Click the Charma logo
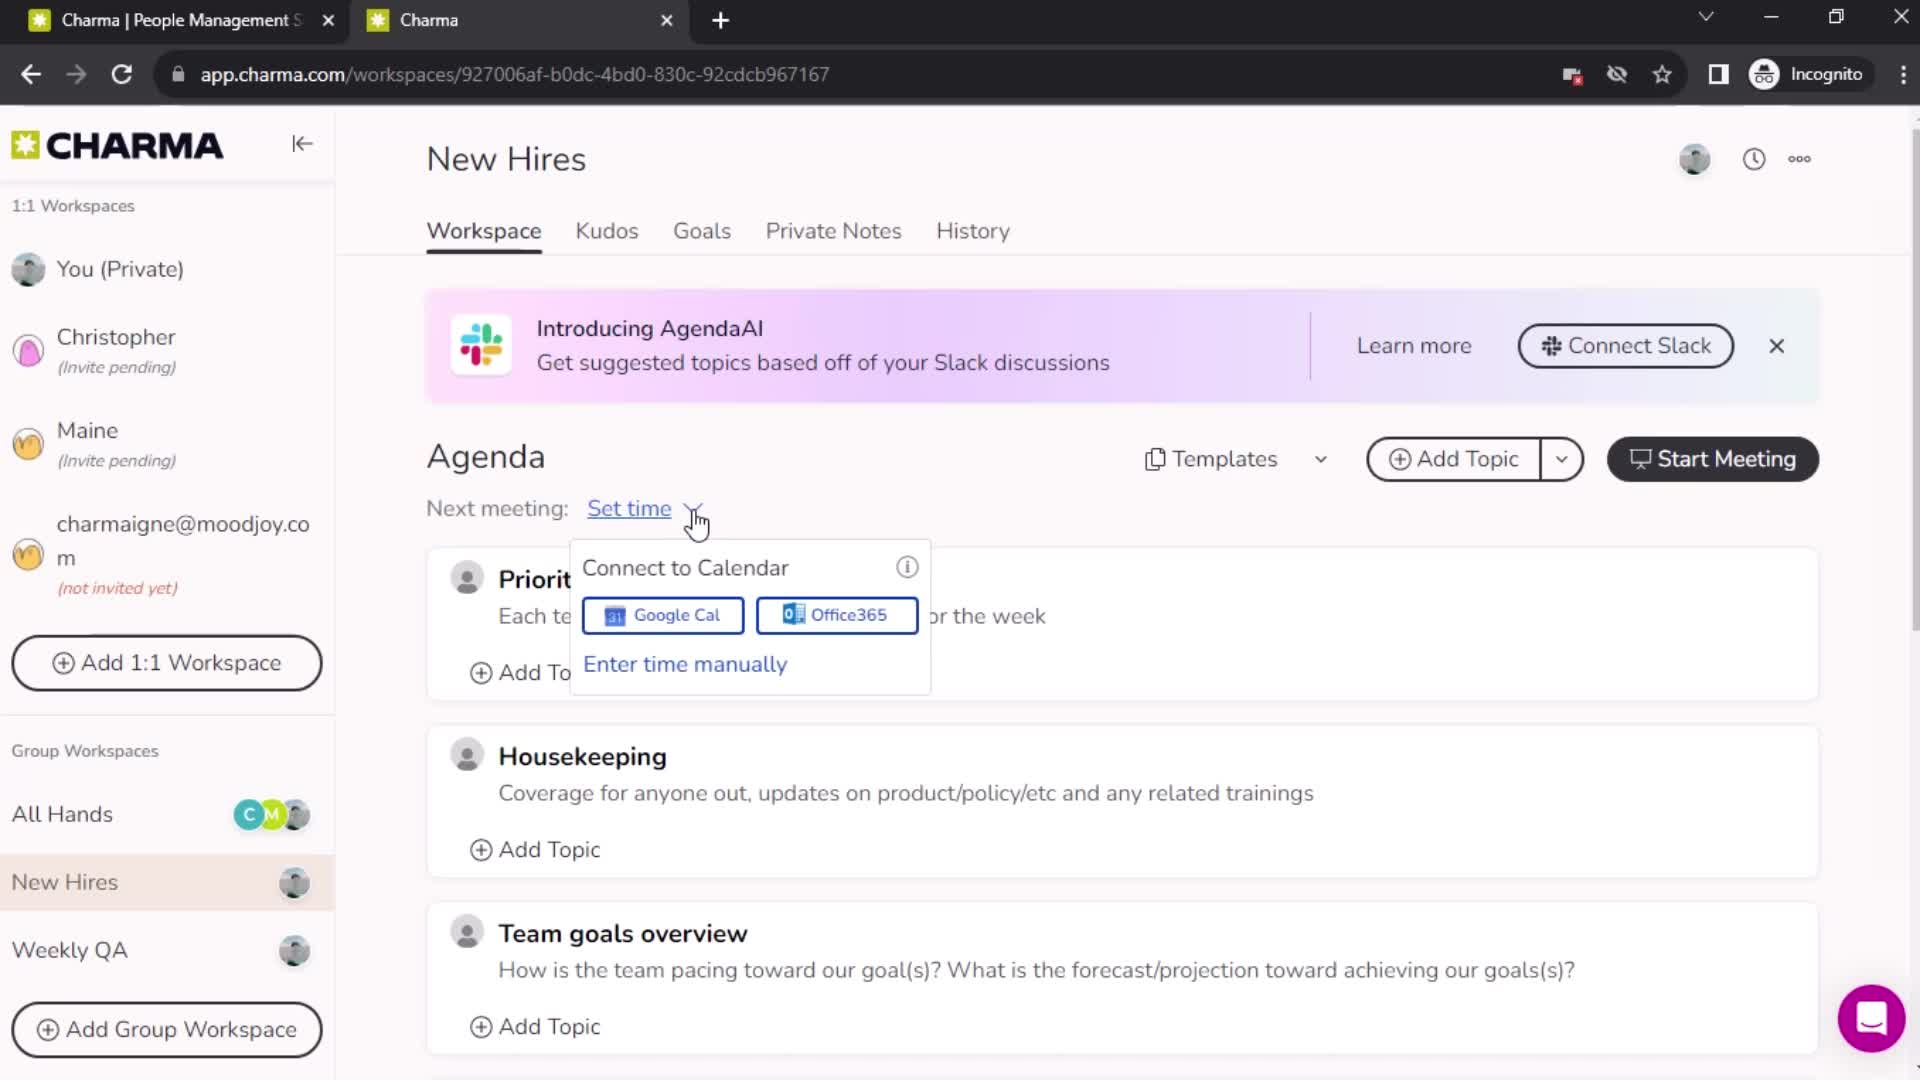The image size is (1920, 1080). 117,146
